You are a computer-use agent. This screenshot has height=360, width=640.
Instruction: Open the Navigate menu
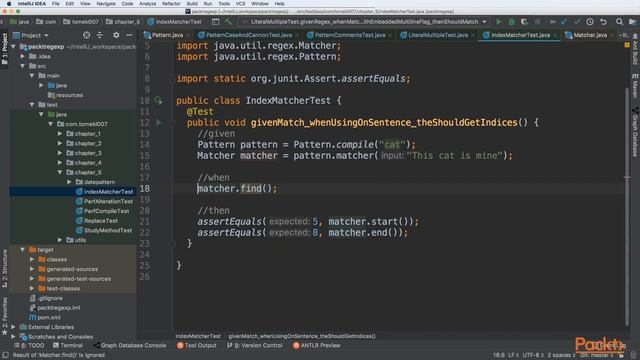[106, 4]
